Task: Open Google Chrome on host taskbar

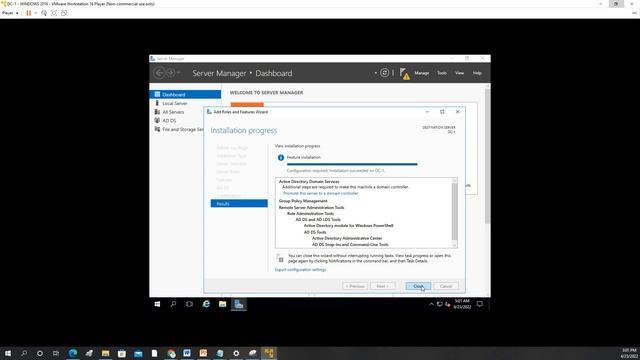Action: coord(171,353)
